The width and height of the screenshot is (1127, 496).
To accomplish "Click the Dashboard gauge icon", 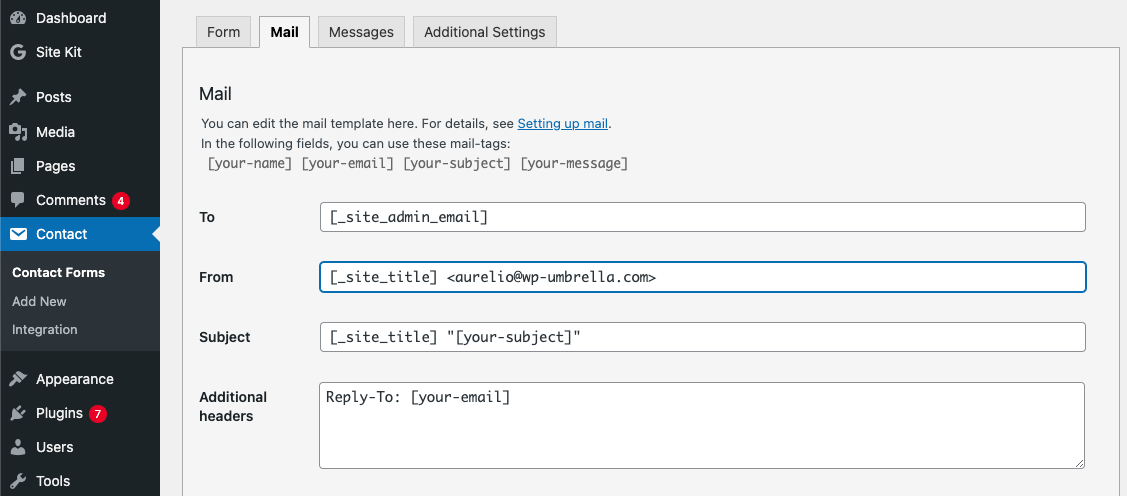I will click(18, 18).
